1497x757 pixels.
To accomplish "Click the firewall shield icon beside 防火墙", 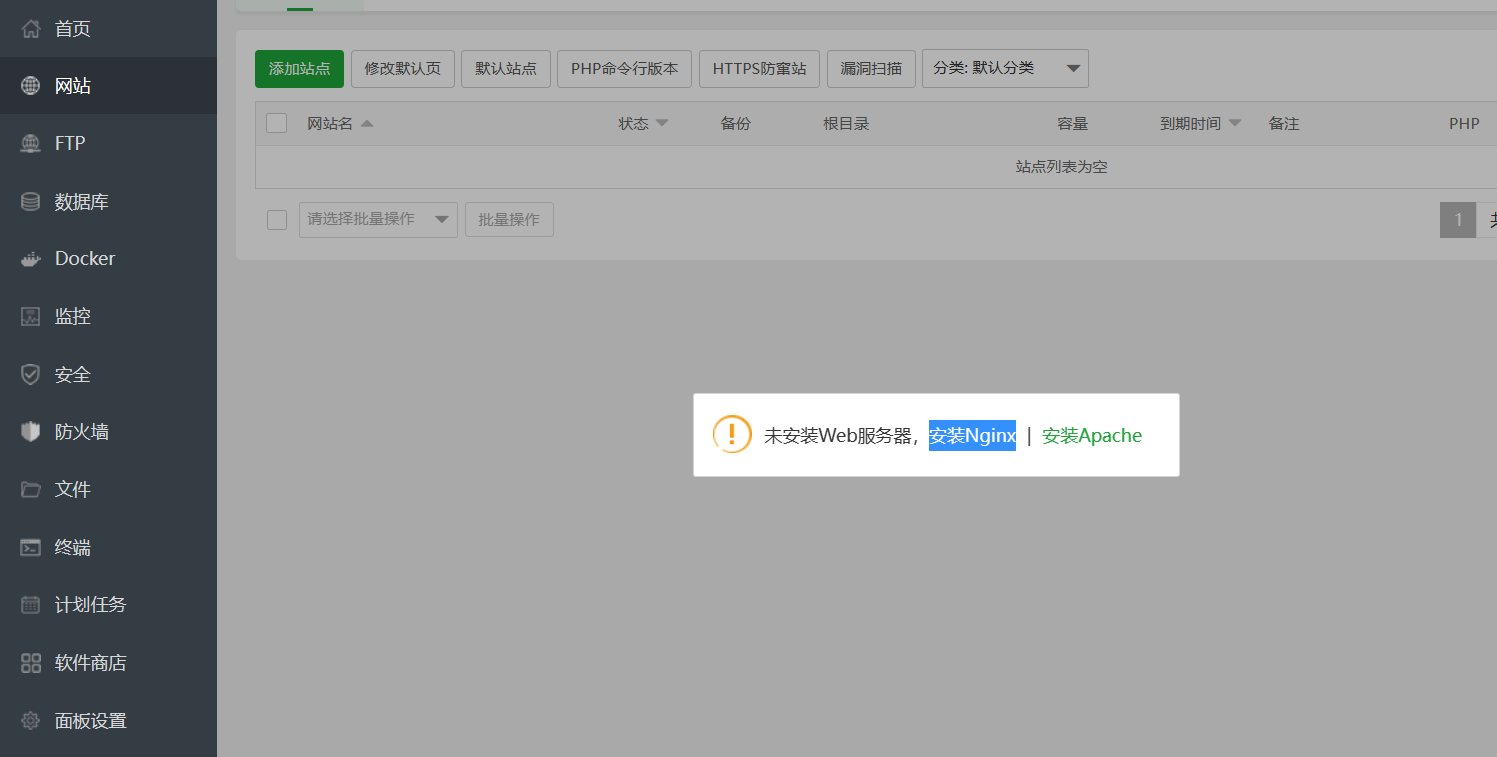I will (x=31, y=432).
